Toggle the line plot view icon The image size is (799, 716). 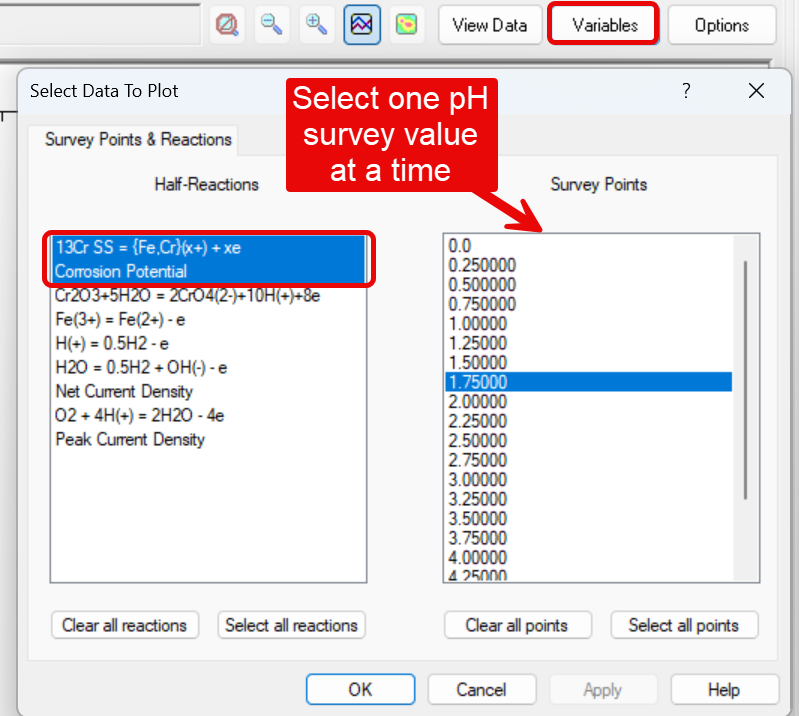pos(362,24)
